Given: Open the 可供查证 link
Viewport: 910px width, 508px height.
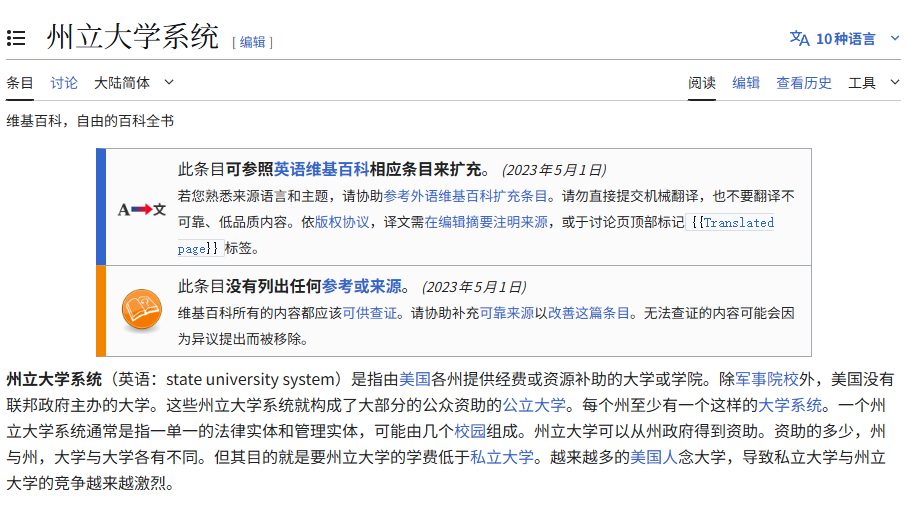Looking at the screenshot, I should [x=370, y=314].
